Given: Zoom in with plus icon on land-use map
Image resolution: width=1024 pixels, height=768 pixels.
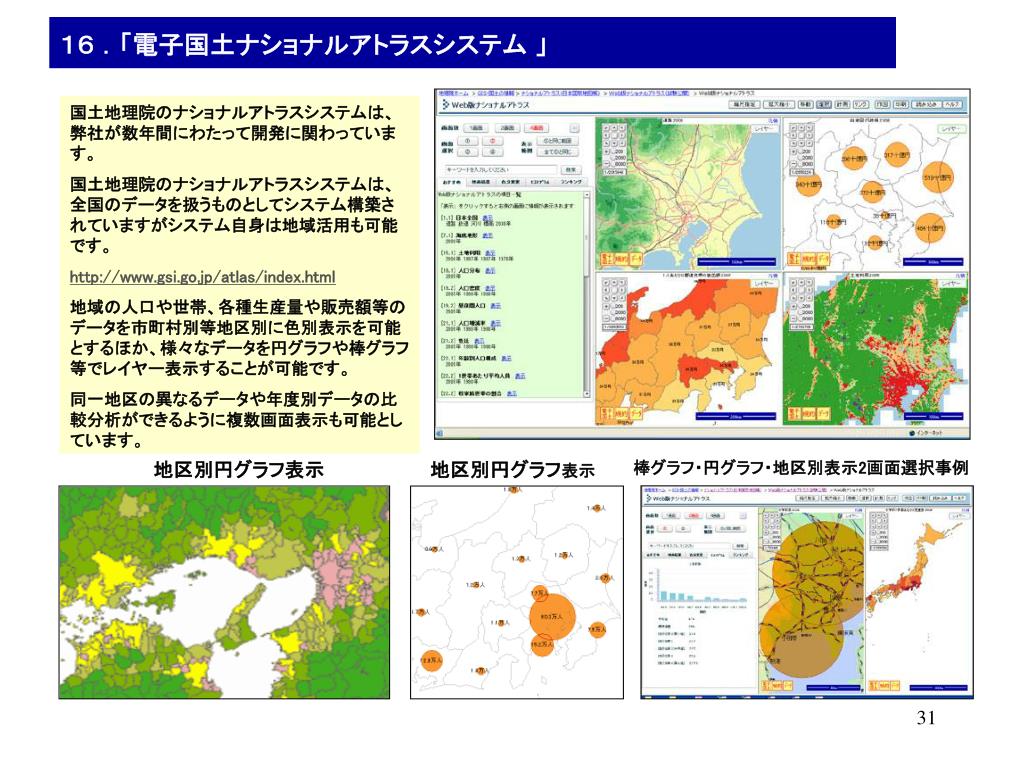Looking at the screenshot, I should (x=794, y=306).
